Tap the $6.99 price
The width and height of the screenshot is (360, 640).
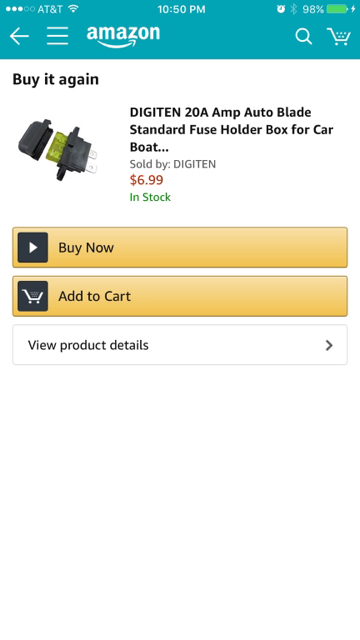147,180
